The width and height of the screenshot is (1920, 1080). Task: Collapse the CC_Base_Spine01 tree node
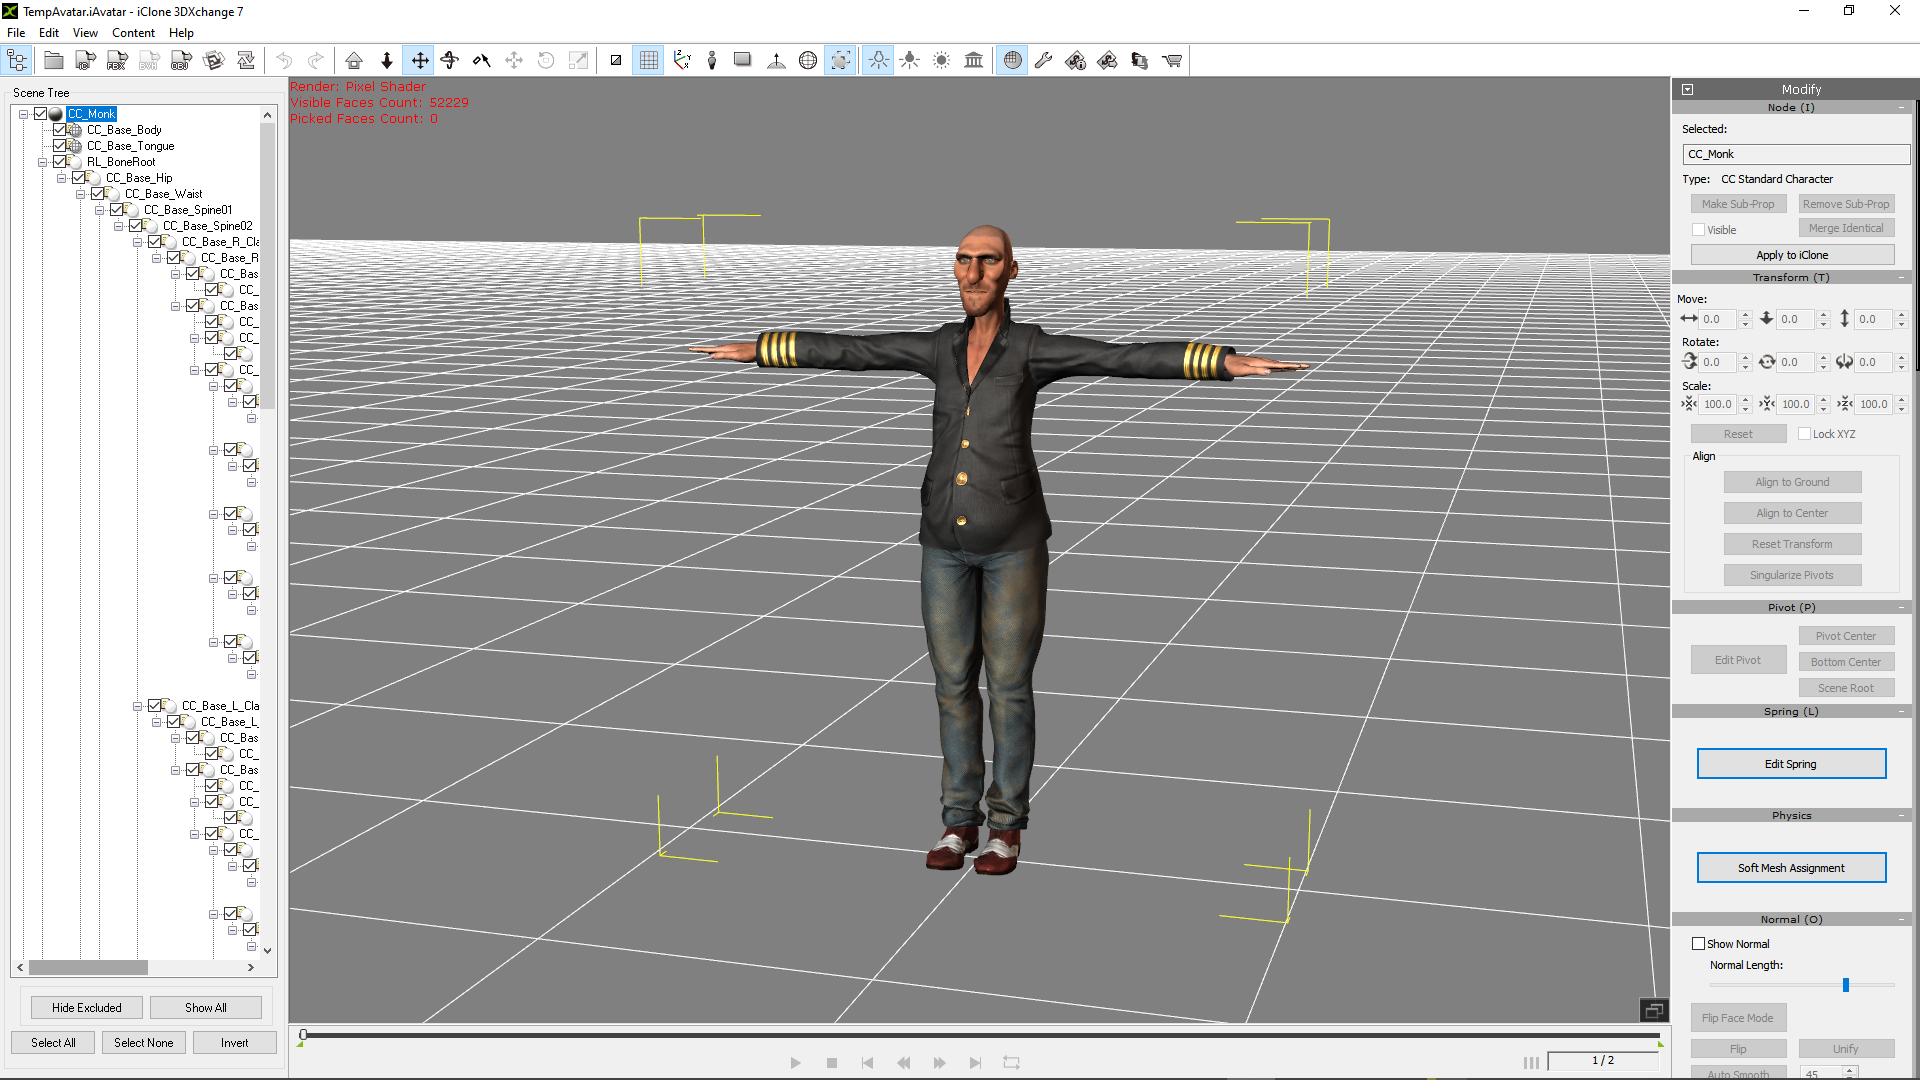[x=99, y=210]
